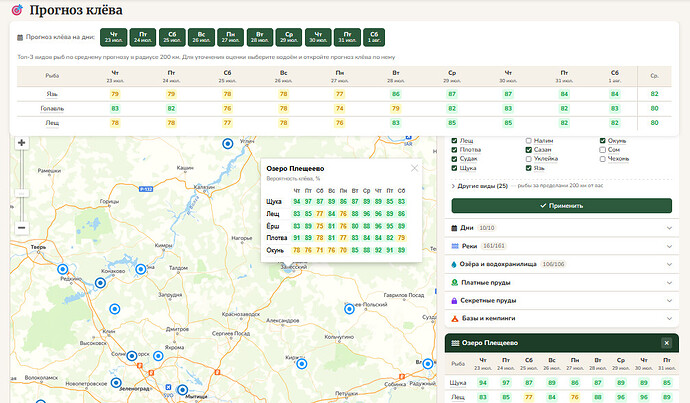Select the marker on Солнечногорск label
The image size is (690, 403).
pos(132,356)
